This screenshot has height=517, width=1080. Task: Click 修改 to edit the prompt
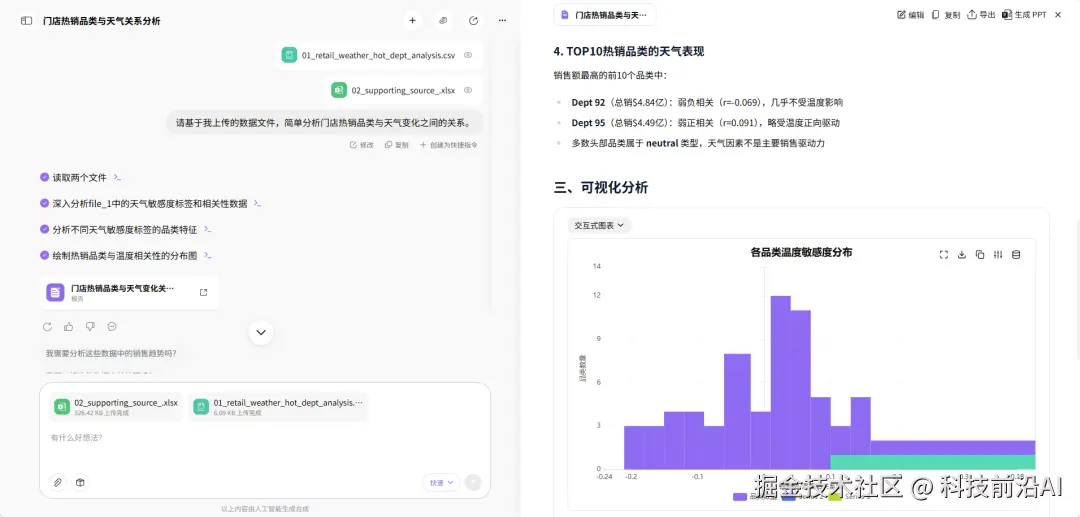[x=362, y=145]
